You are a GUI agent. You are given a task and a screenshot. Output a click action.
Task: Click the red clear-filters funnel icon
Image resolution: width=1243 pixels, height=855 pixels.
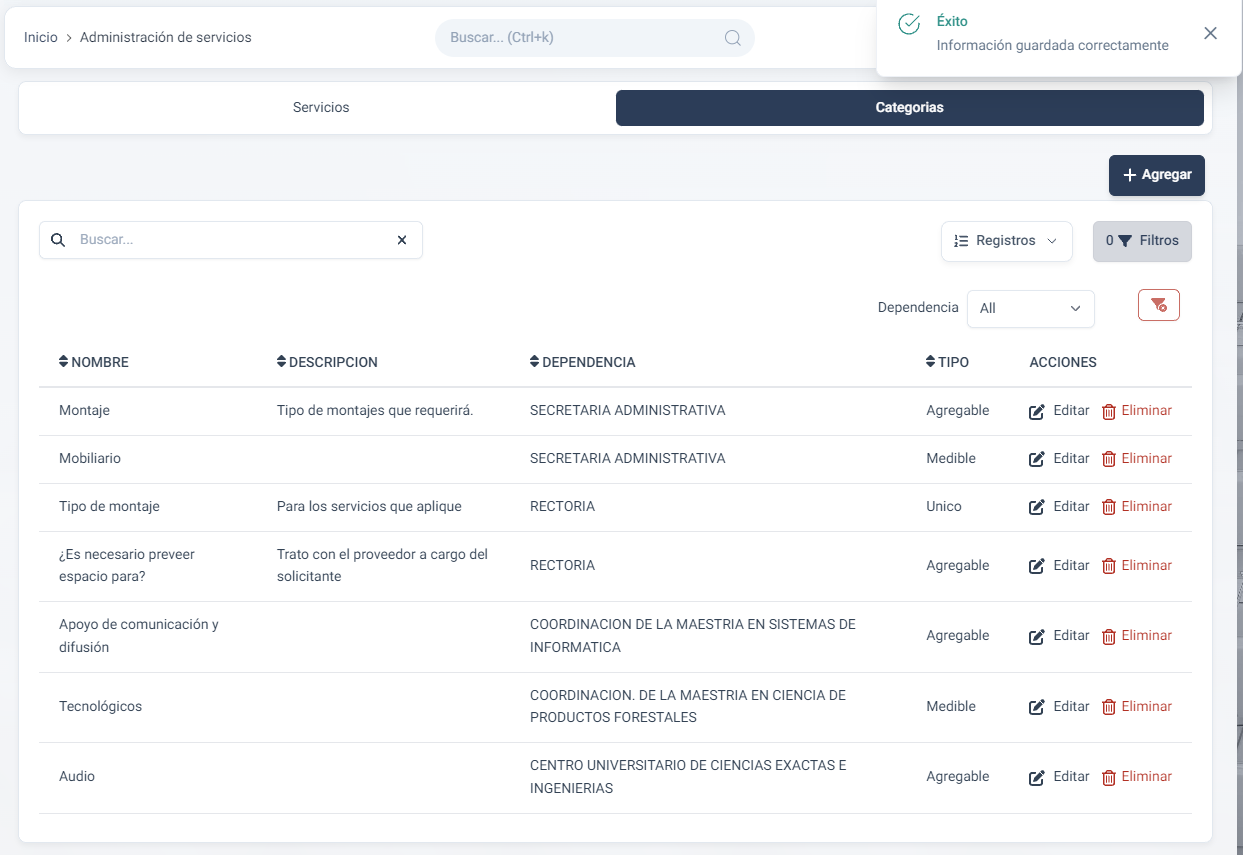point(1158,305)
